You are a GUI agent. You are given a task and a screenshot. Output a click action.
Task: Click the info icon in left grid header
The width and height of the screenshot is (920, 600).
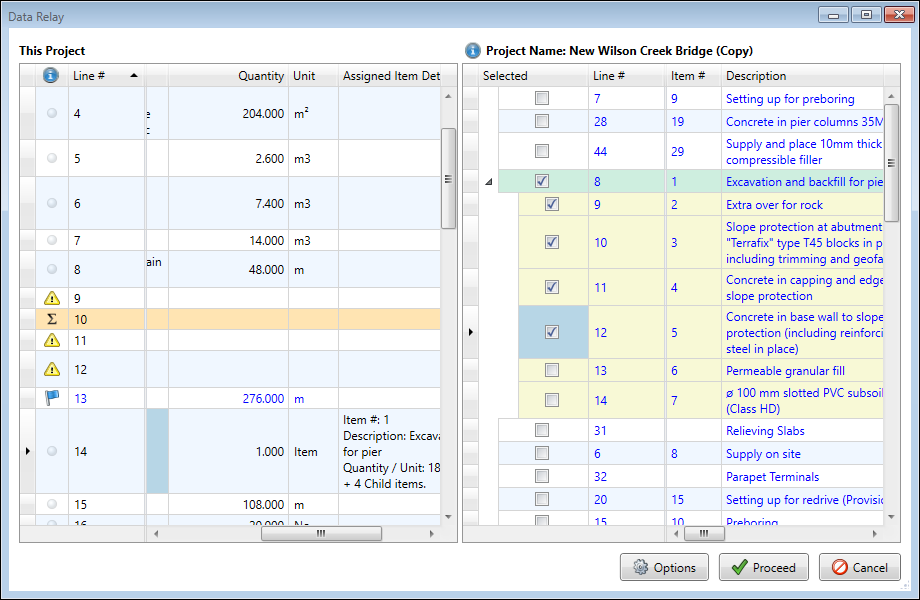coord(52,76)
